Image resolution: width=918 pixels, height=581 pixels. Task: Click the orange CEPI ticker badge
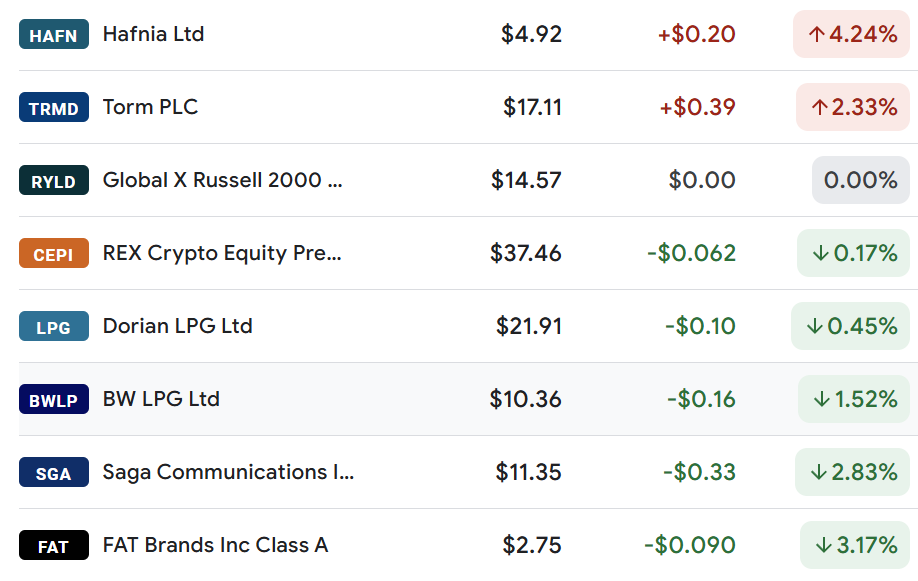coord(54,253)
